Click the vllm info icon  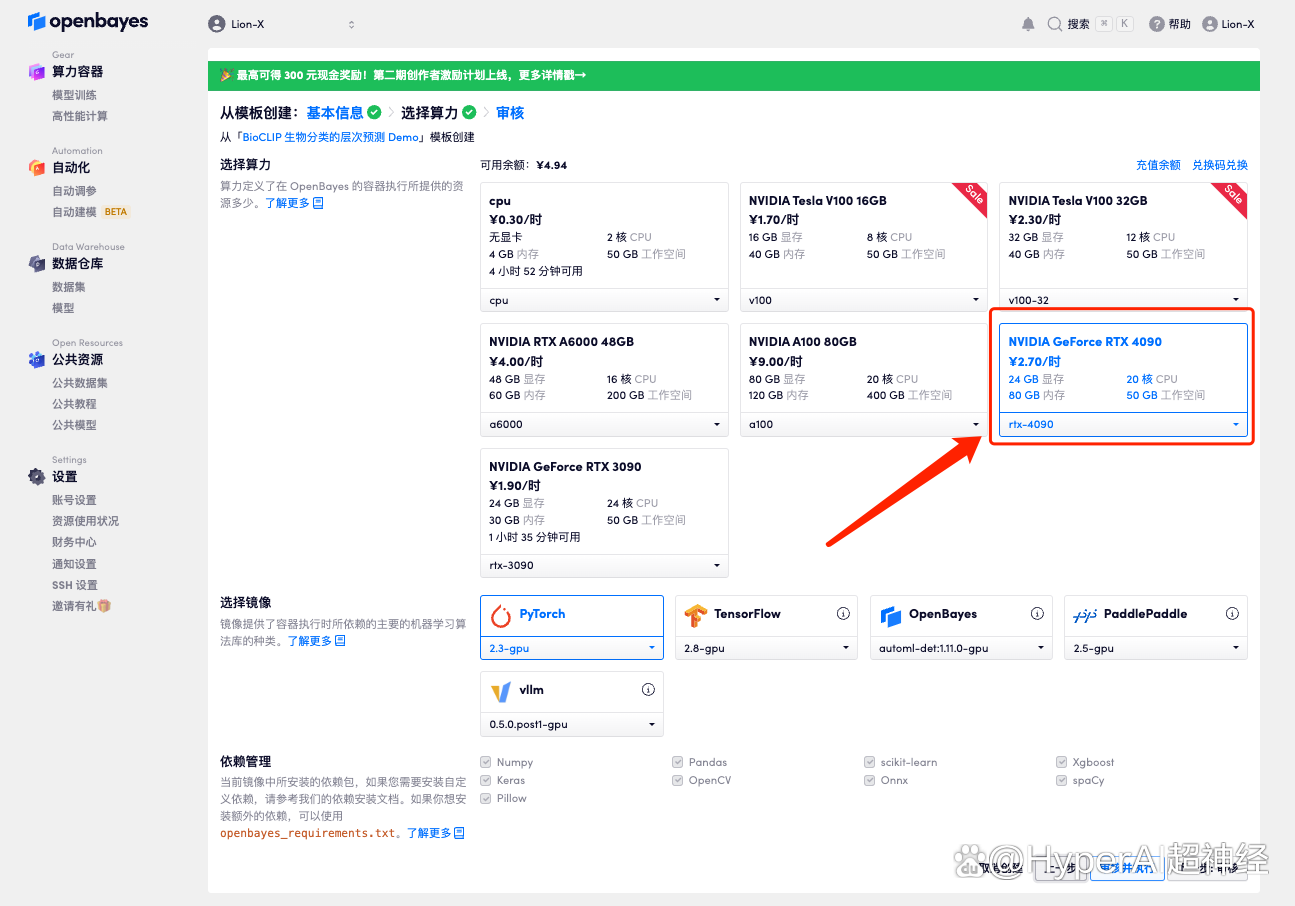[x=648, y=690]
